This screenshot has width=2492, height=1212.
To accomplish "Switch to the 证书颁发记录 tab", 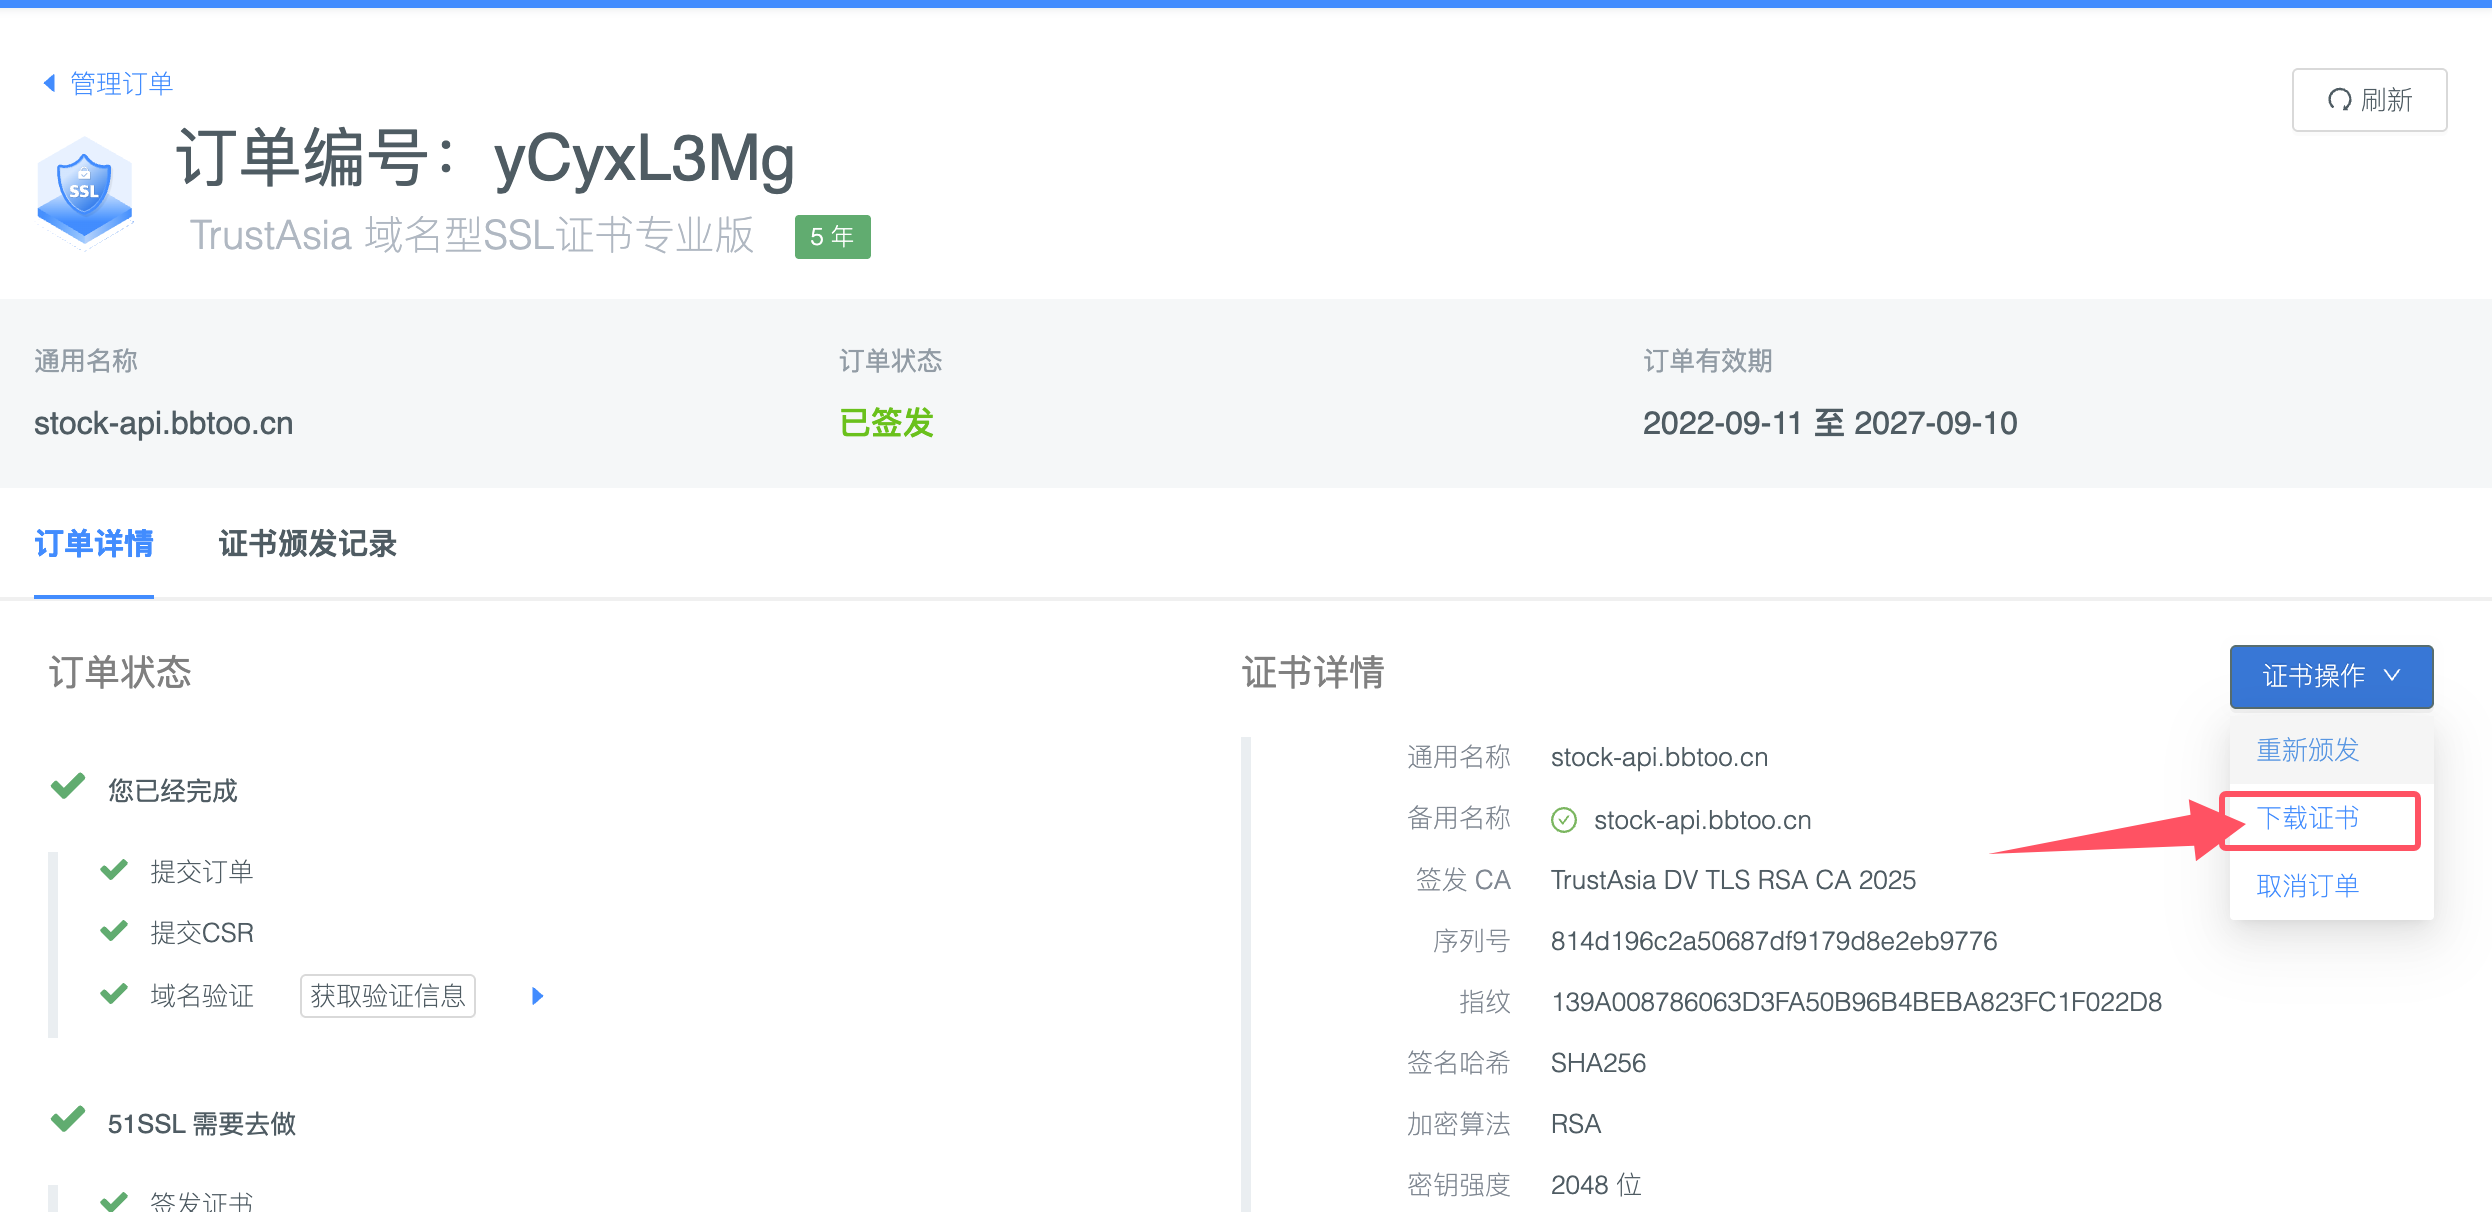I will click(307, 544).
